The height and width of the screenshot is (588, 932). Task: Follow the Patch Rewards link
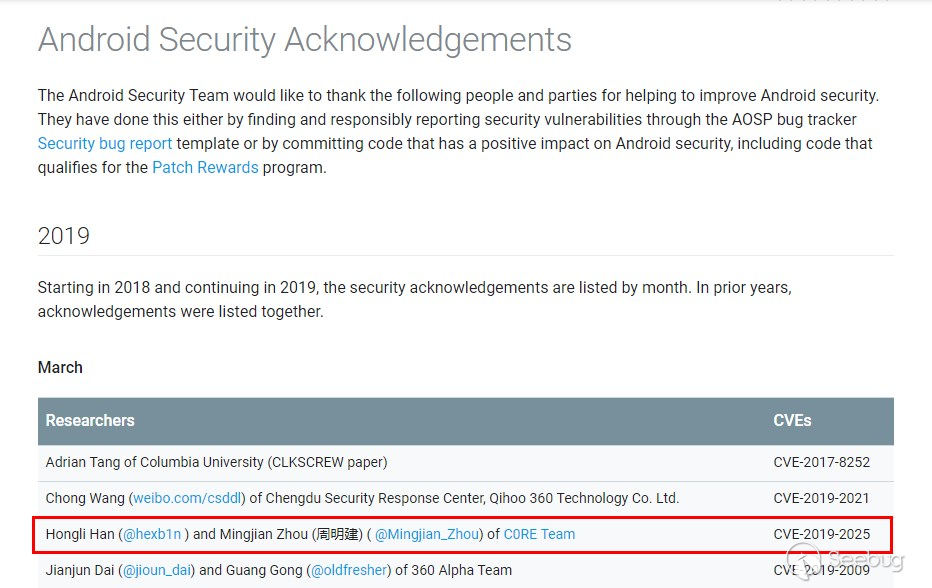[x=205, y=167]
